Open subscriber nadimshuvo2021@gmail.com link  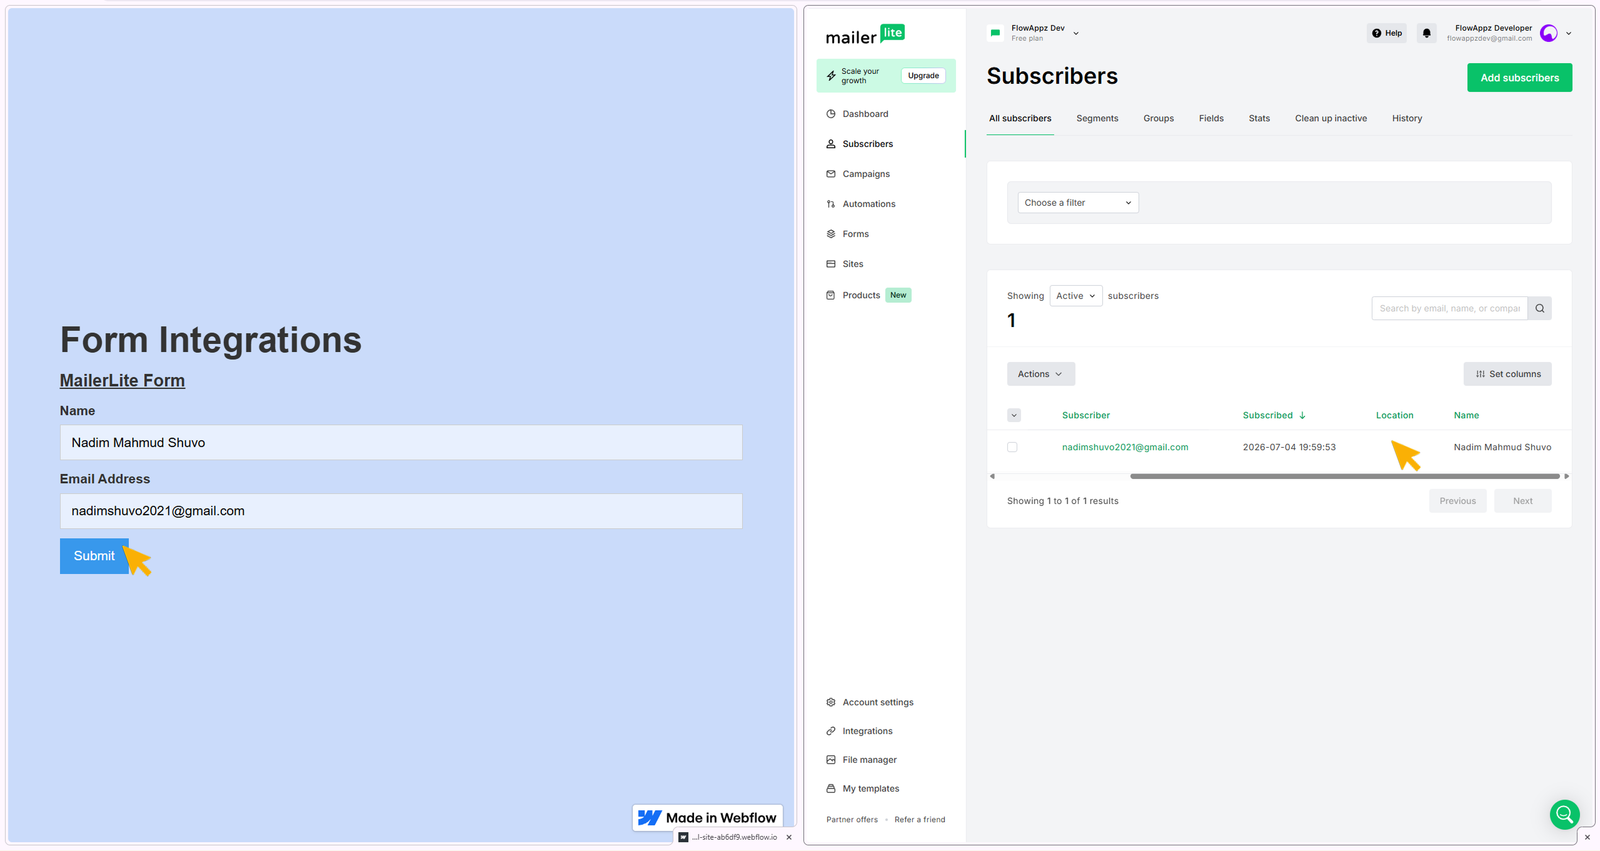(x=1125, y=447)
